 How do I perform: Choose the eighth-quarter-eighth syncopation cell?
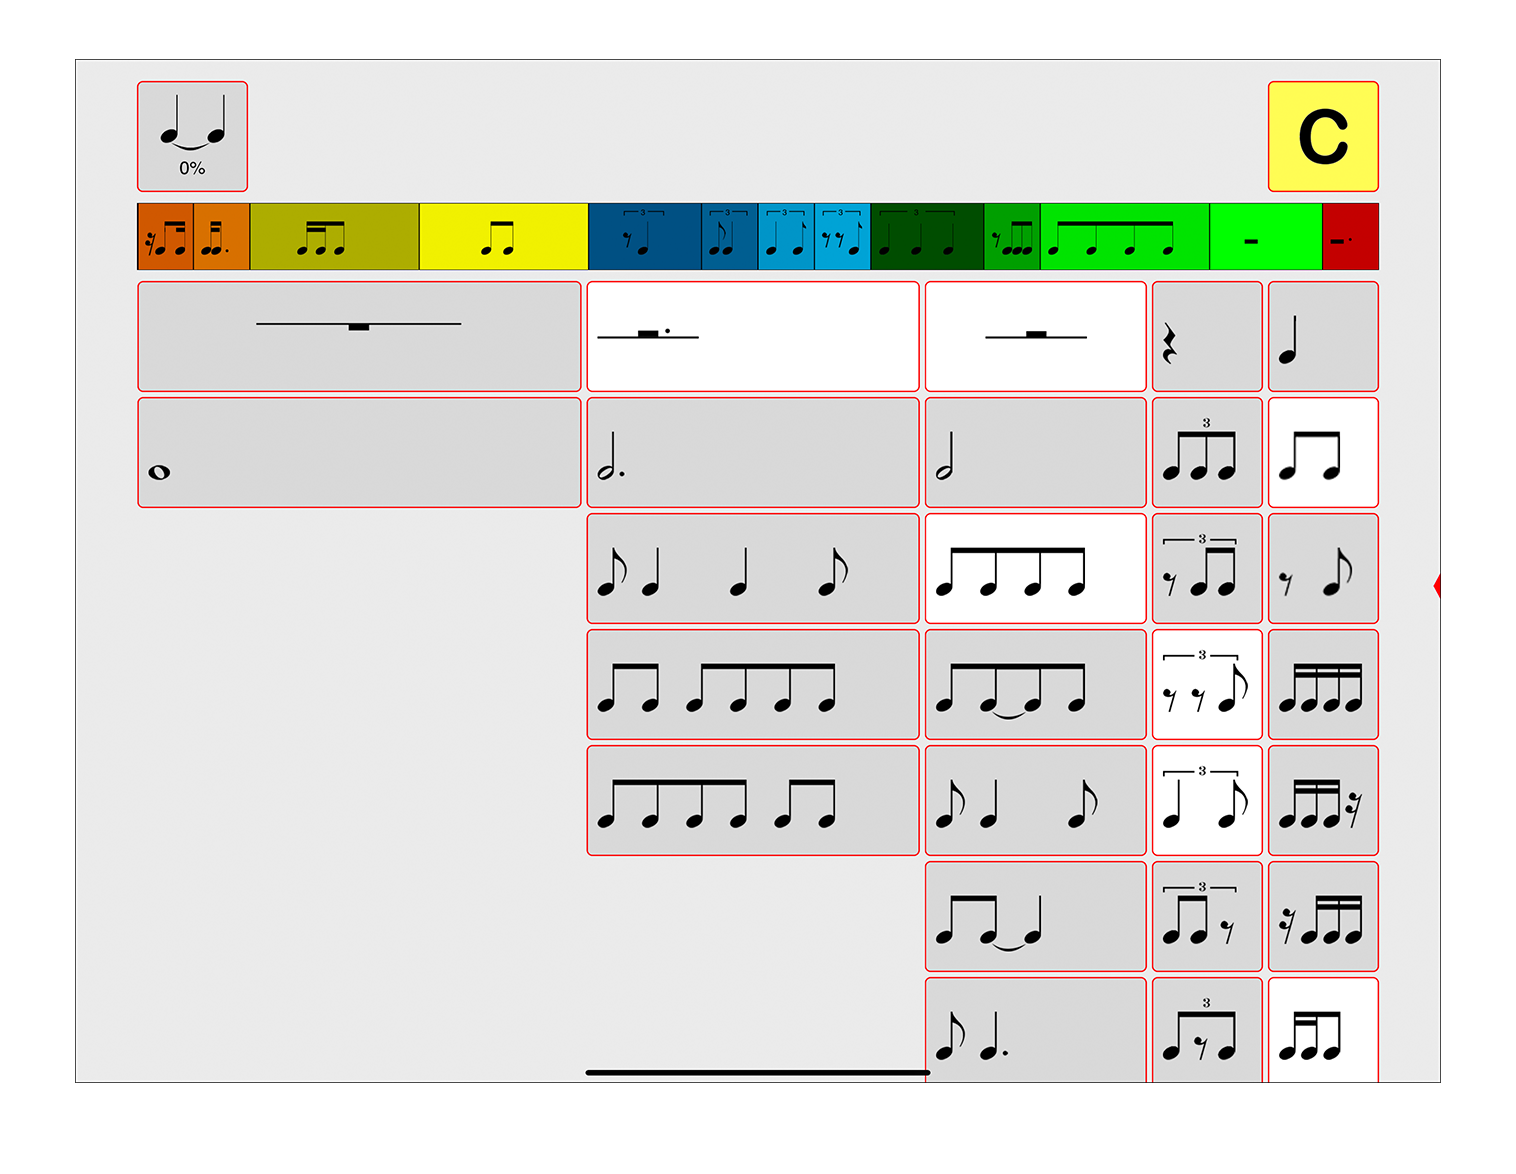[x=1036, y=800]
